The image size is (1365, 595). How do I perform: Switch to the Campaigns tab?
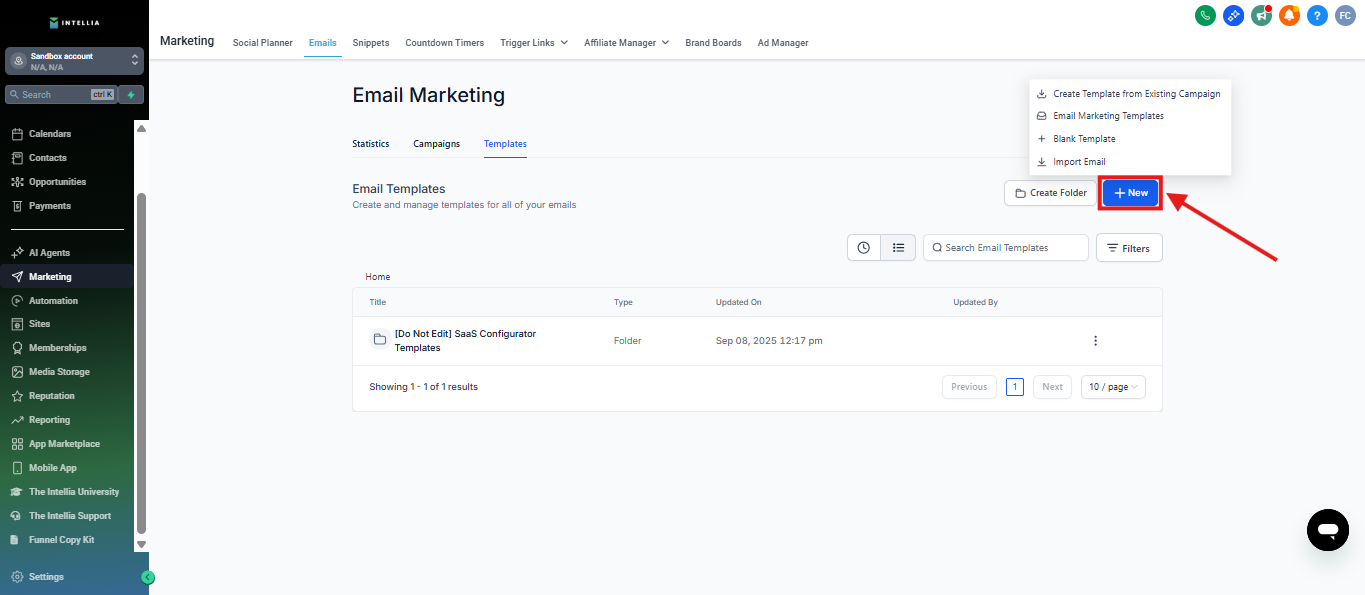(x=436, y=144)
